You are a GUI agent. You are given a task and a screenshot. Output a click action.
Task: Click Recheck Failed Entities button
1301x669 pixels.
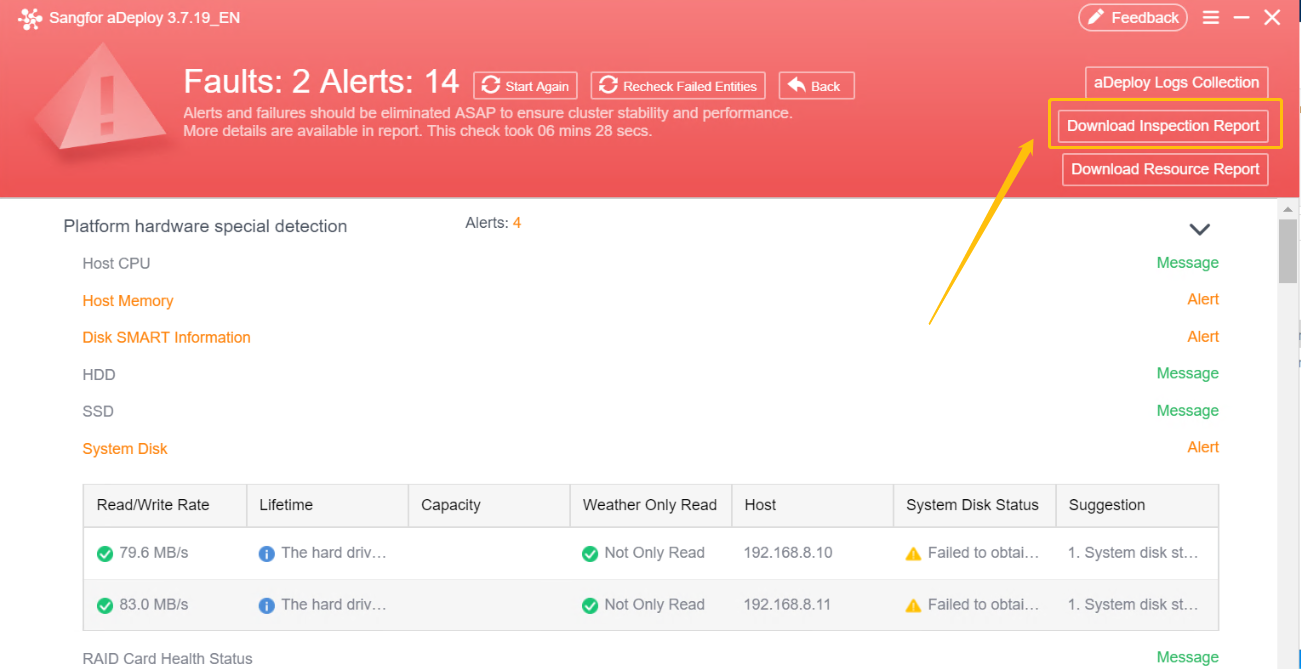pyautogui.click(x=679, y=86)
